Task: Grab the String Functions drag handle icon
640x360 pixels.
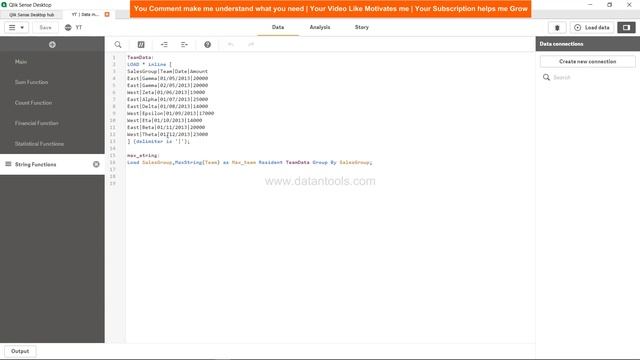Action: (x=8, y=164)
